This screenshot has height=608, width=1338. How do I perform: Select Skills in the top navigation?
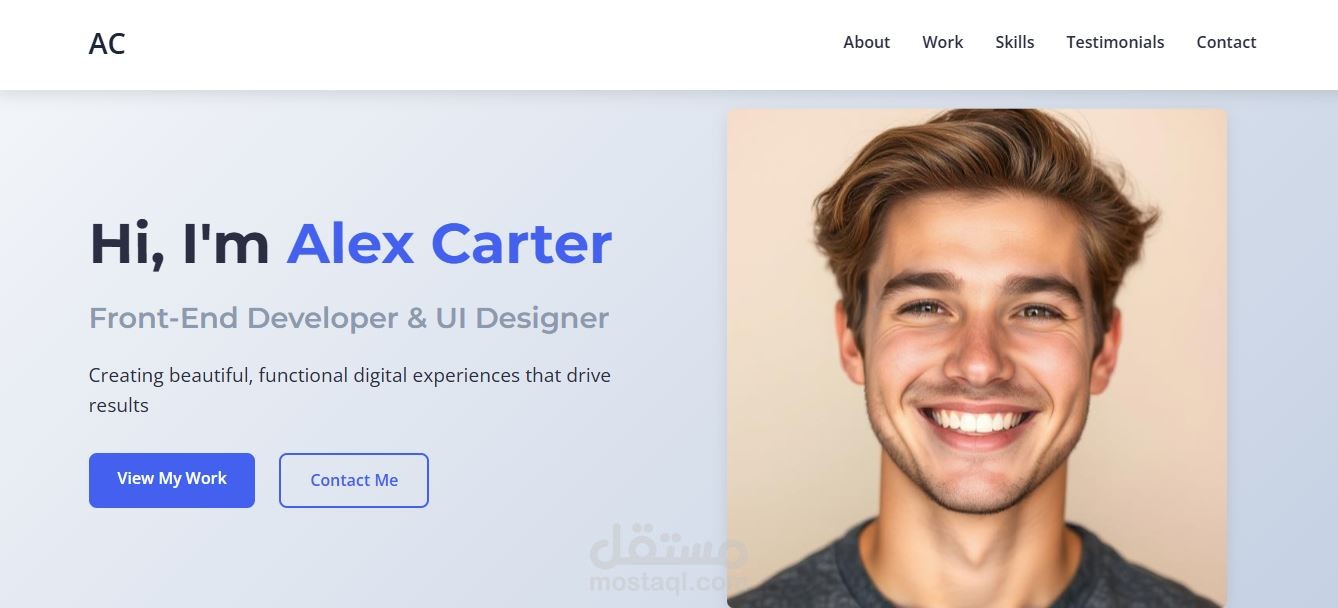(x=1014, y=42)
